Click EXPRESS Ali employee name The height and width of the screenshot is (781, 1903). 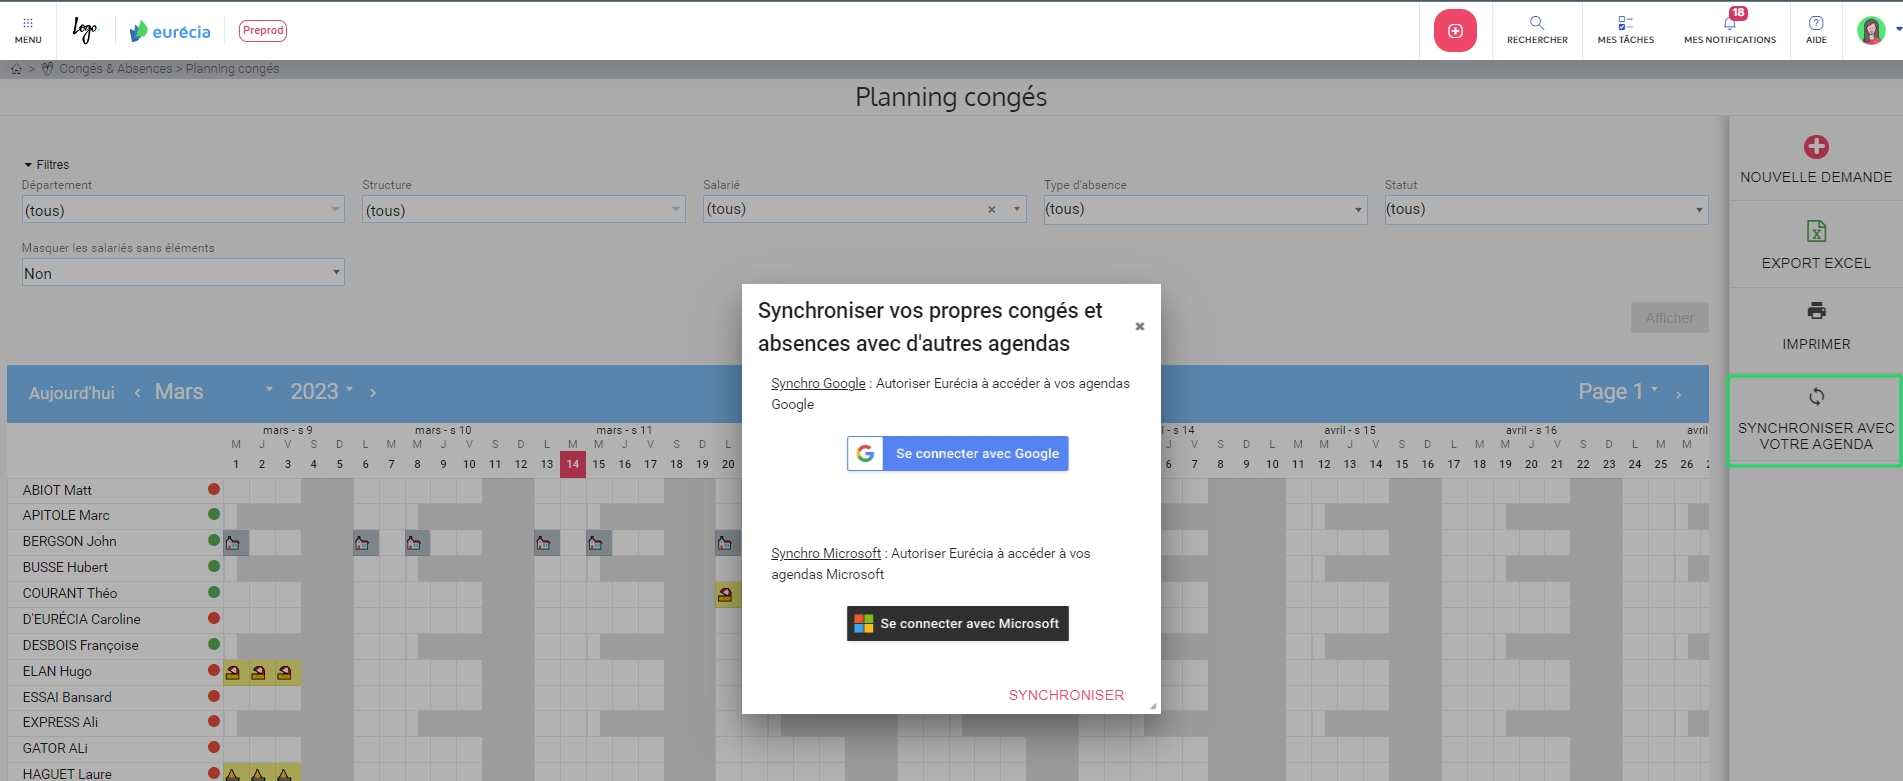(60, 722)
